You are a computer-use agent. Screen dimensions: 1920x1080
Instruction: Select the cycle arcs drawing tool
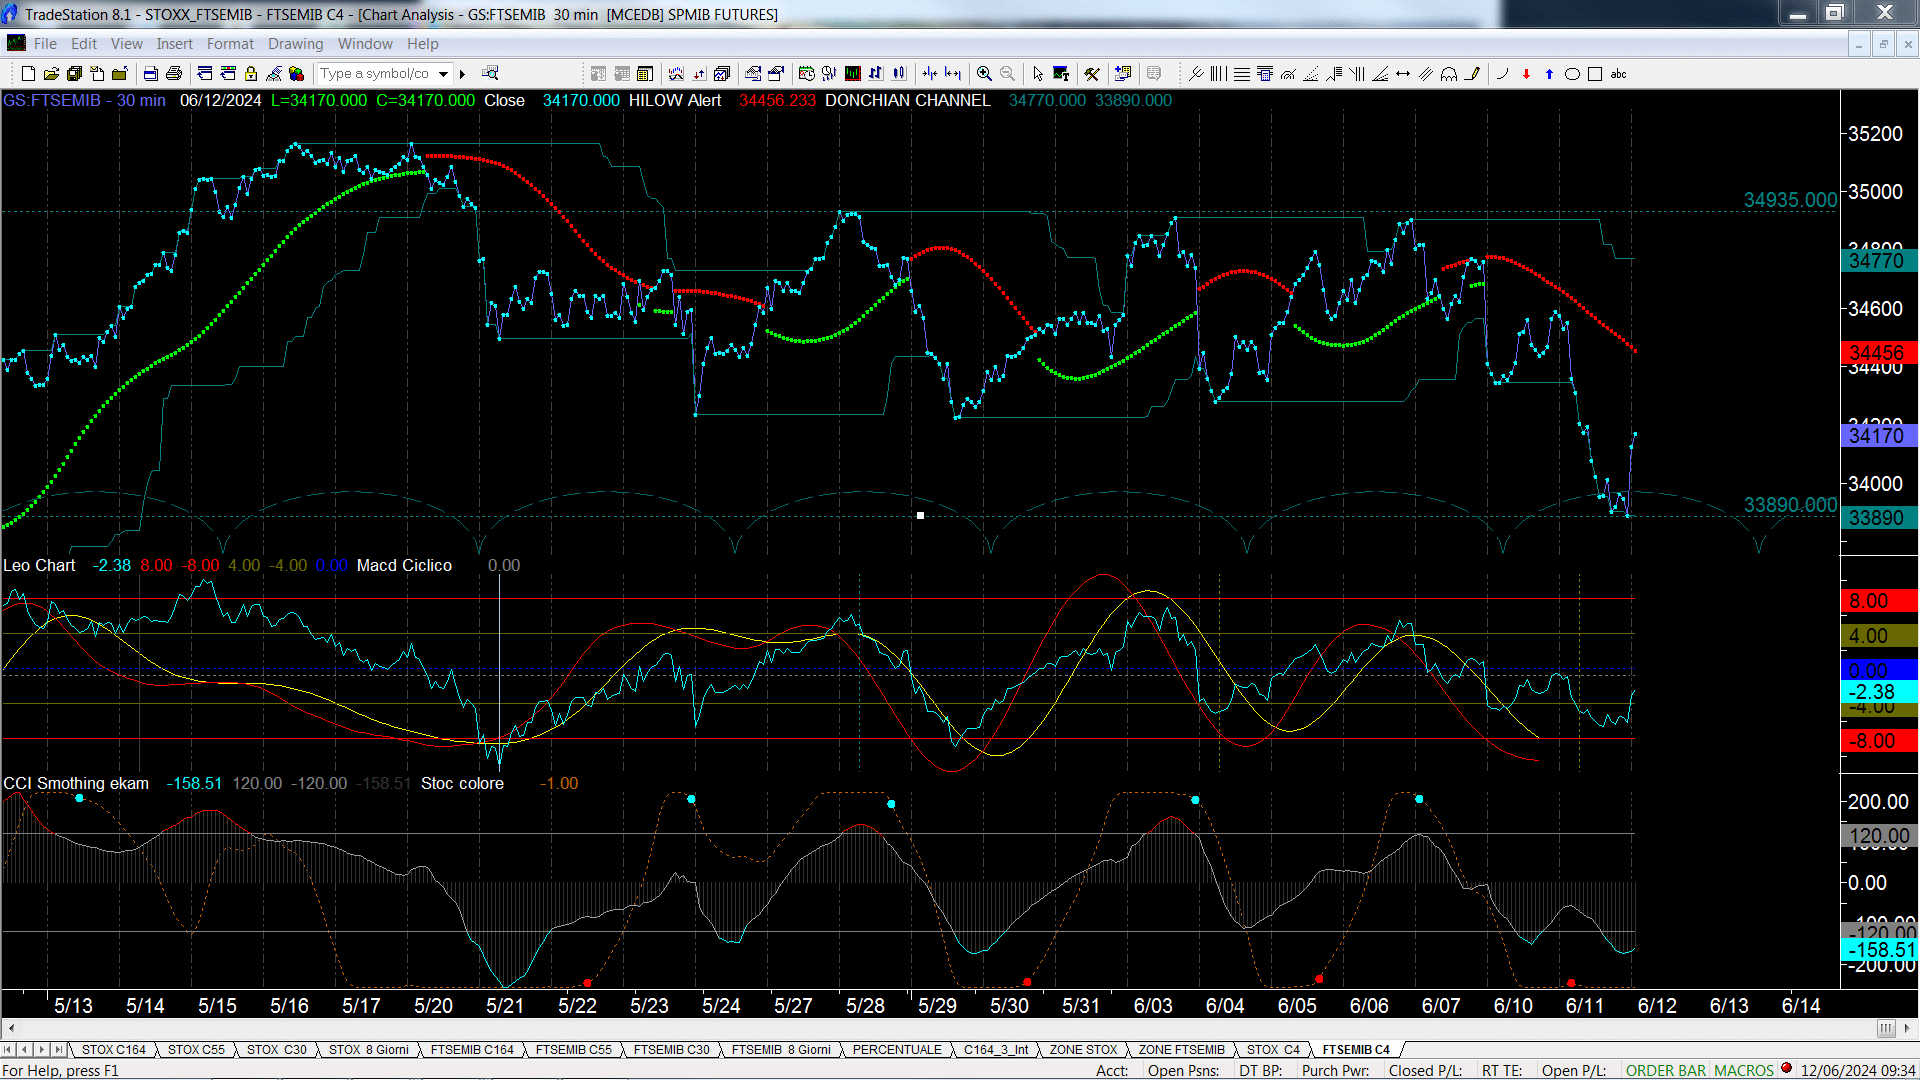(1449, 74)
